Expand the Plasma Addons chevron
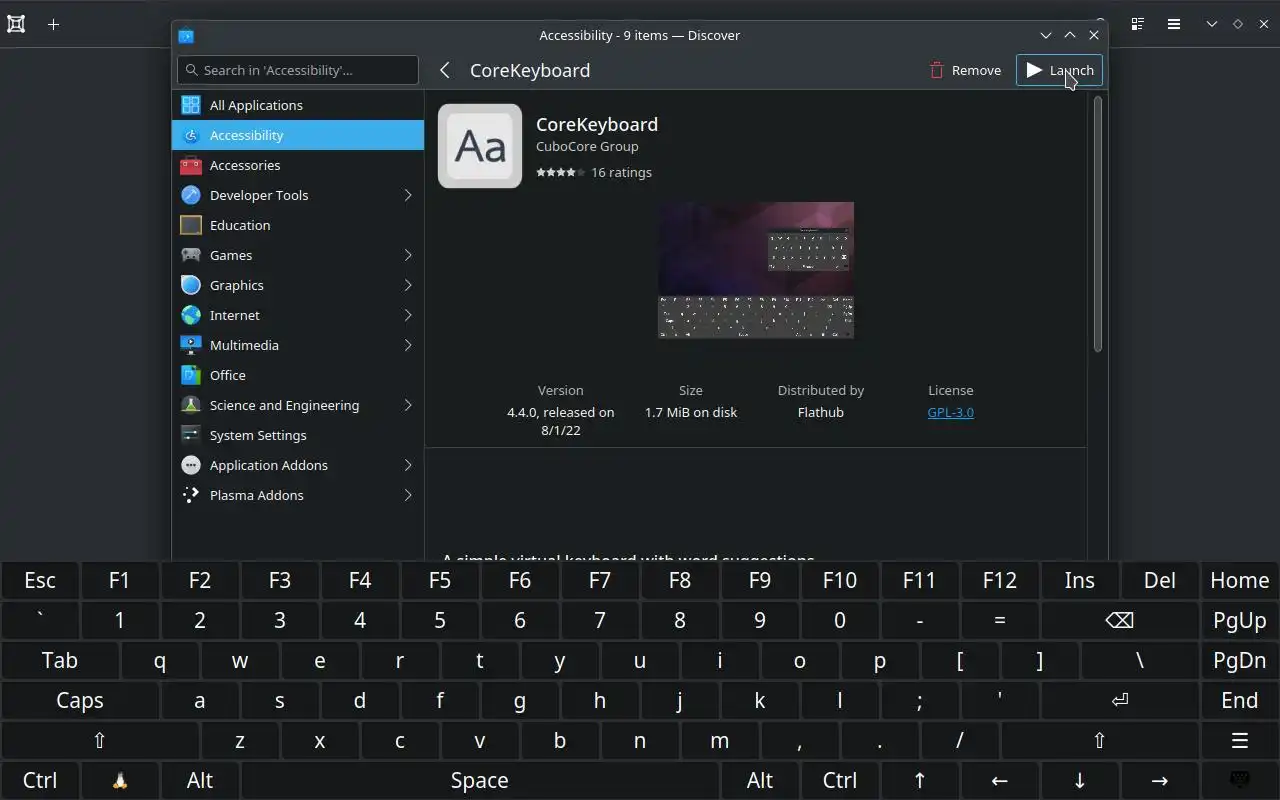Viewport: 1280px width, 800px height. [x=408, y=495]
